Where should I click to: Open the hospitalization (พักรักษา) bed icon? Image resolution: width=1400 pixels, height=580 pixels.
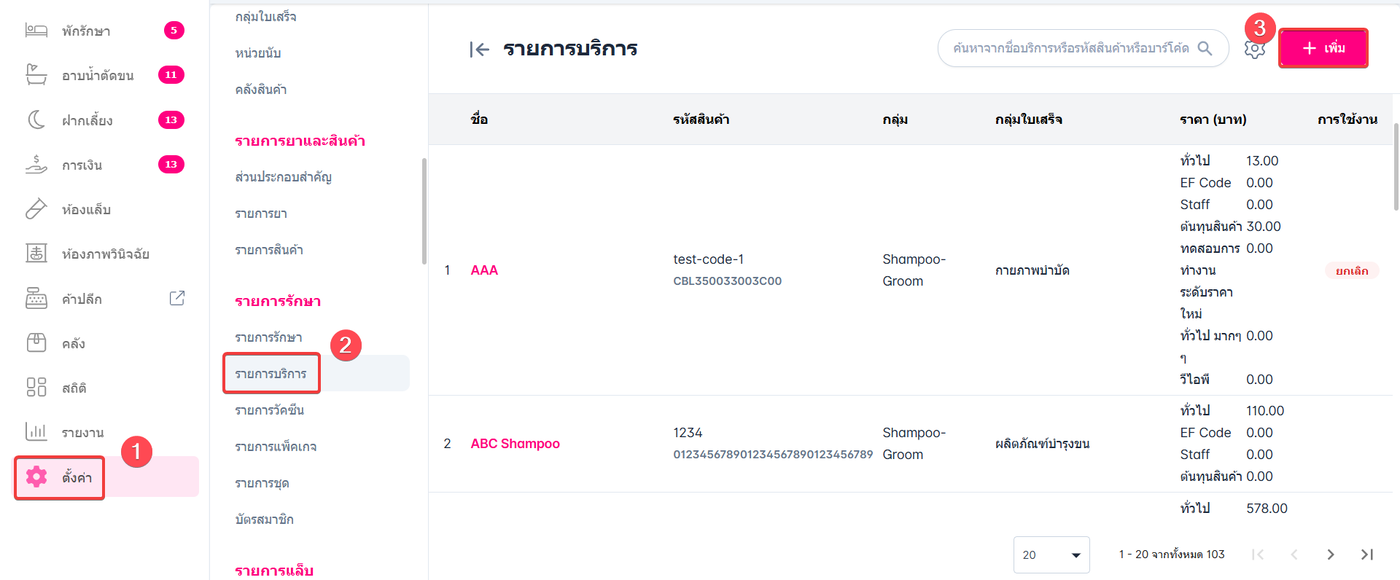37,31
